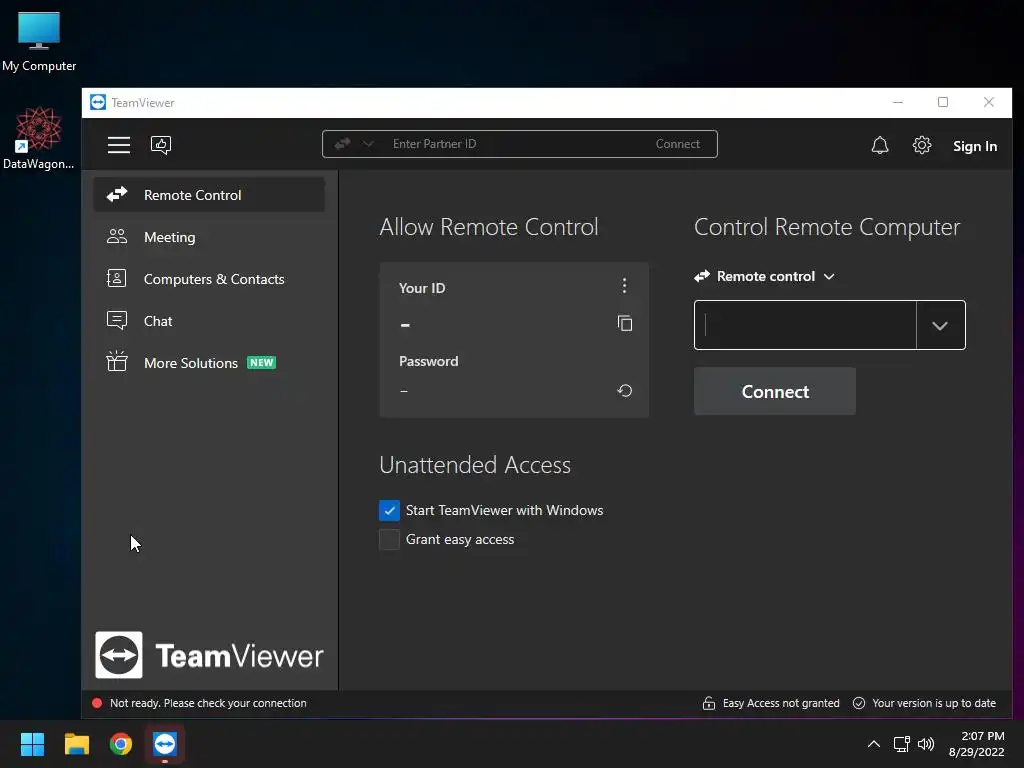Open TeamViewer settings gear
The height and width of the screenshot is (768, 1024).
[x=921, y=145]
